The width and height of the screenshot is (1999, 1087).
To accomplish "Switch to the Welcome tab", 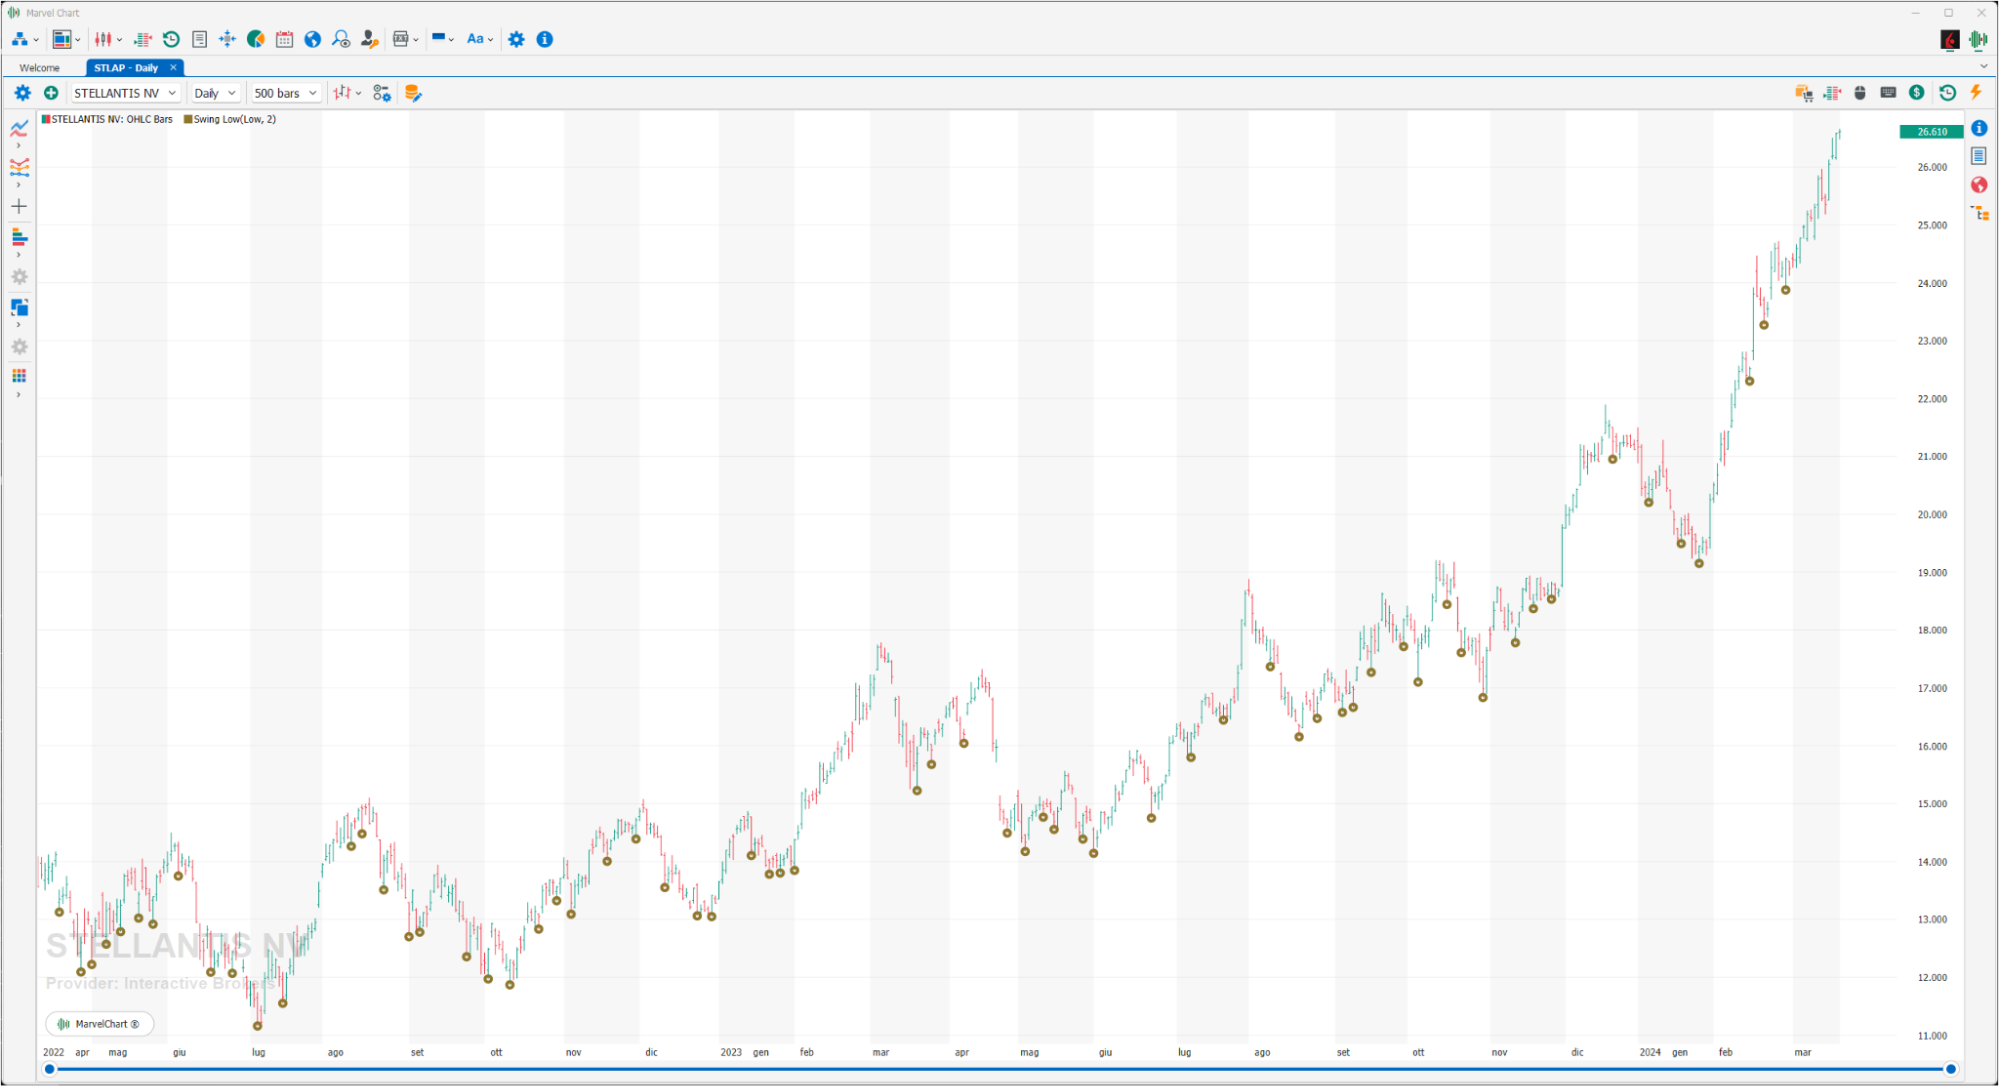I will point(40,68).
